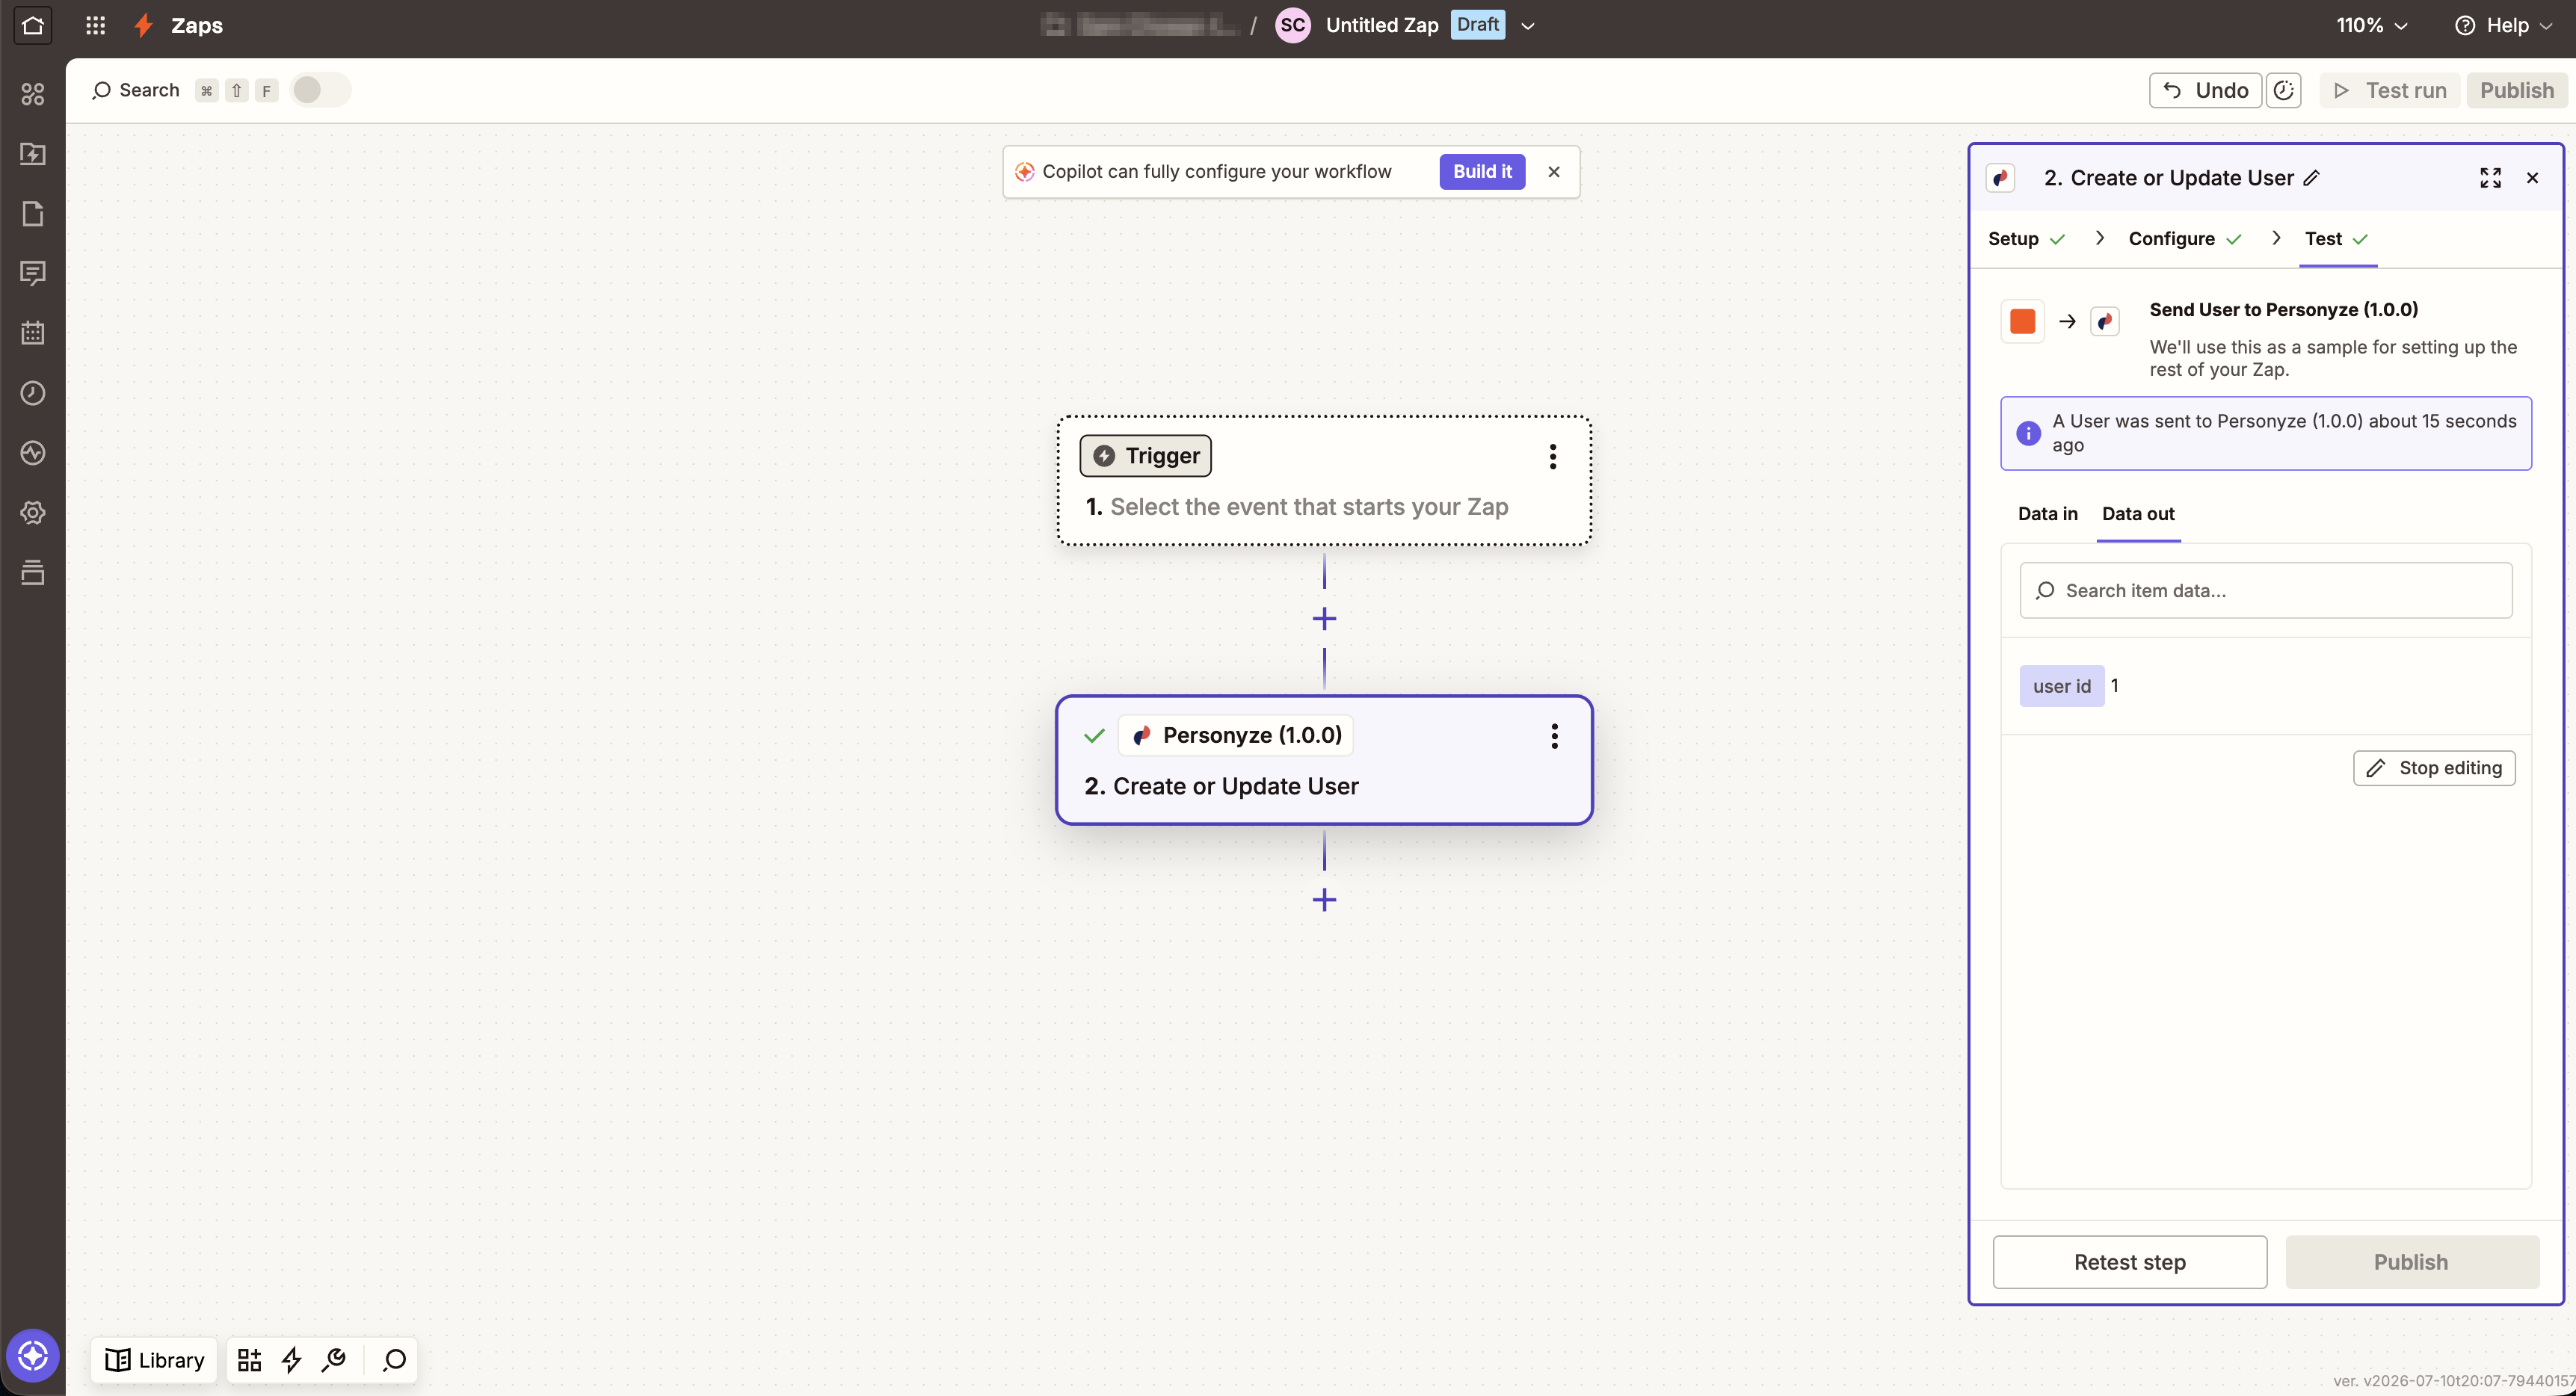Open the history clock sidebar icon

click(32, 393)
